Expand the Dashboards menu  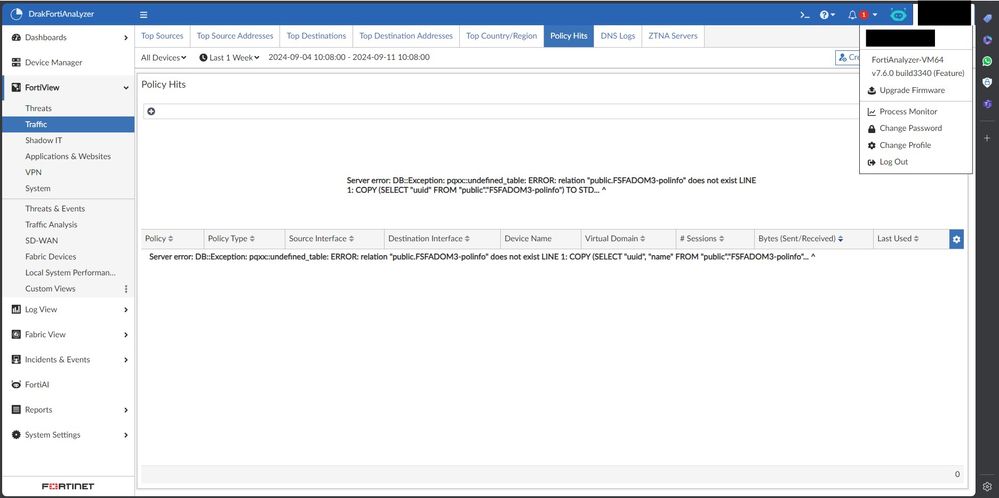68,38
